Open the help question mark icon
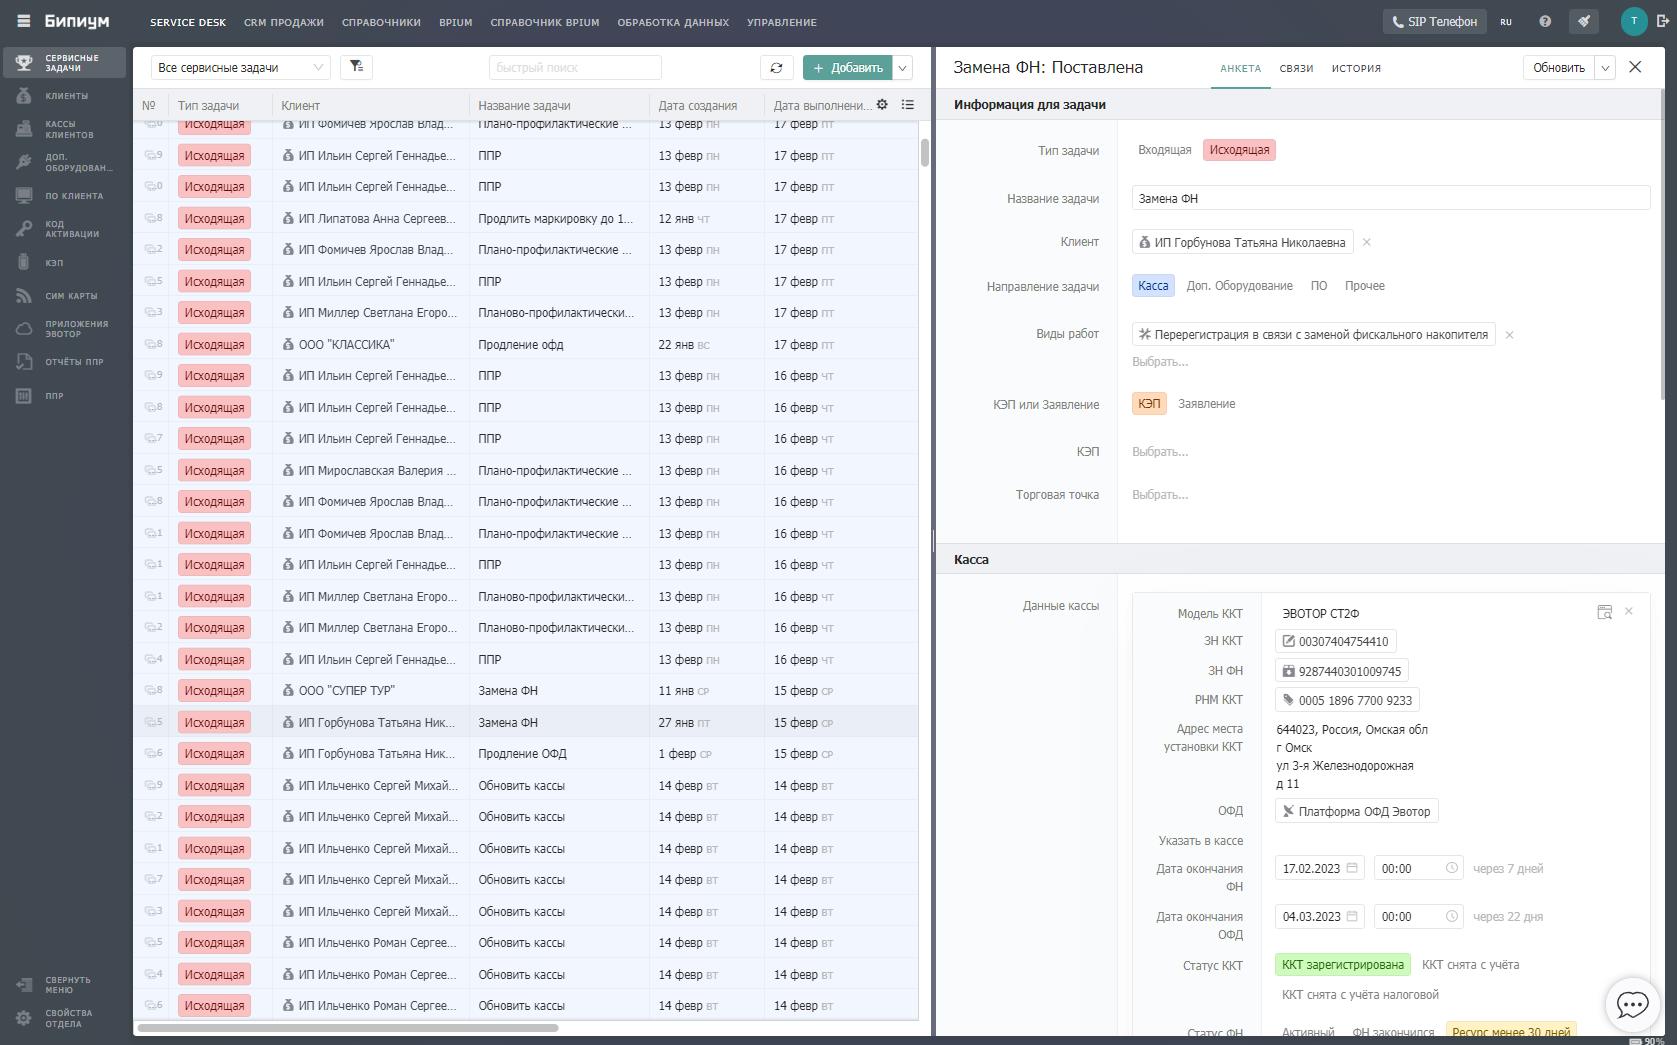 [x=1545, y=21]
